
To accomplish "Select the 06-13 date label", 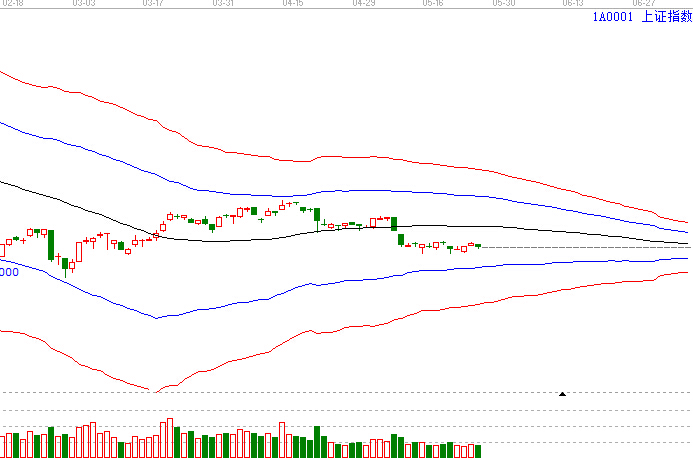I will tap(574, 4).
